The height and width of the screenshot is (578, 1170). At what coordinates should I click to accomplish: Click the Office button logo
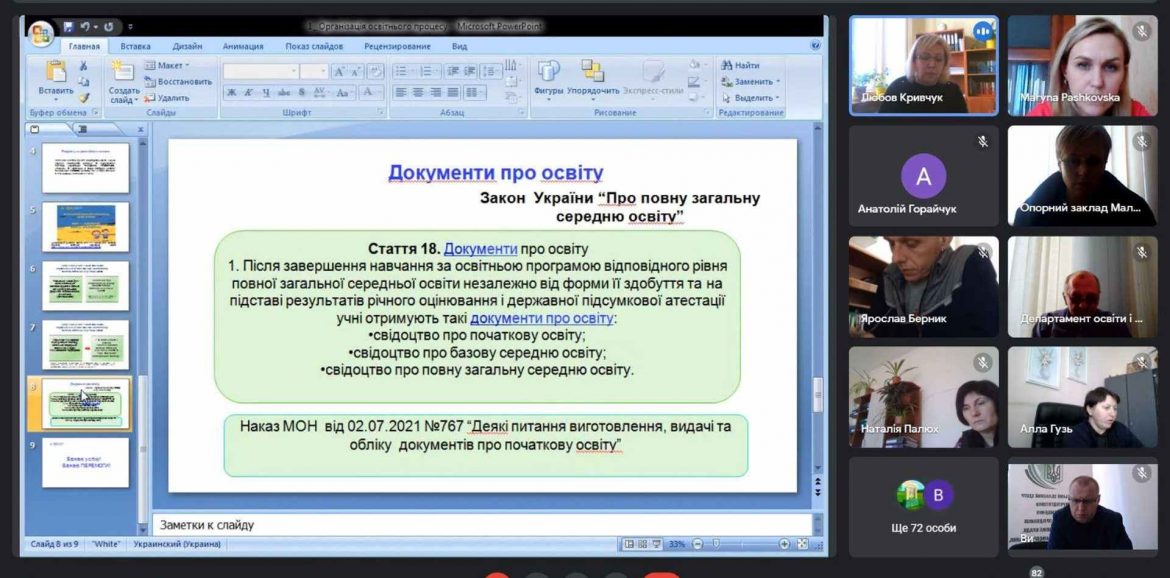[41, 34]
